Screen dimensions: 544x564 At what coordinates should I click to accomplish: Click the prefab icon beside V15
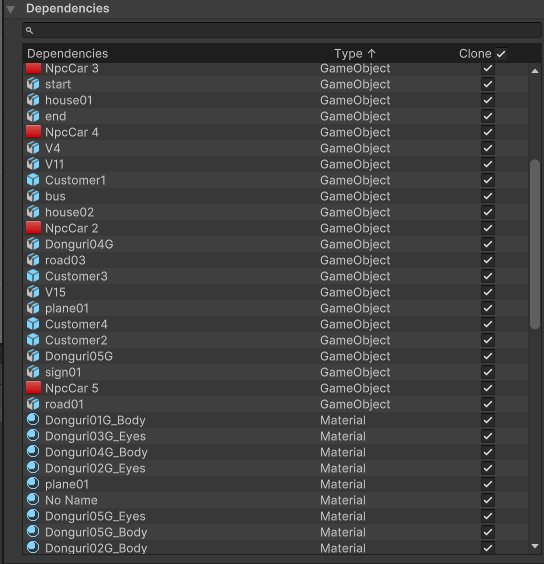[33, 292]
